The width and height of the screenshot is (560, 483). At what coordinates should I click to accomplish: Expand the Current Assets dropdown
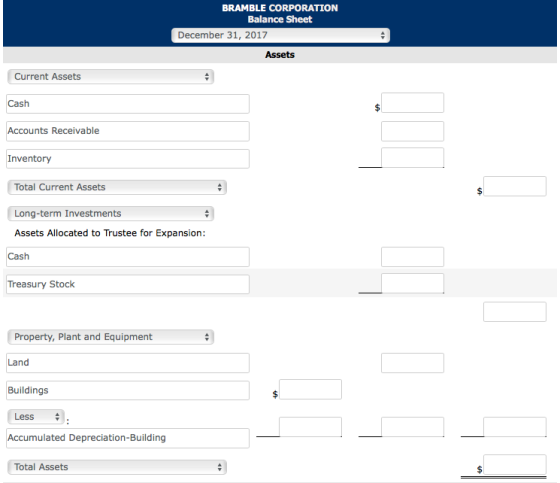click(110, 76)
